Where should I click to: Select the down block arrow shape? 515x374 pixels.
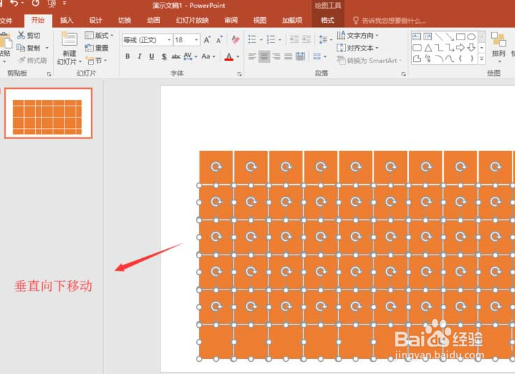(471, 47)
